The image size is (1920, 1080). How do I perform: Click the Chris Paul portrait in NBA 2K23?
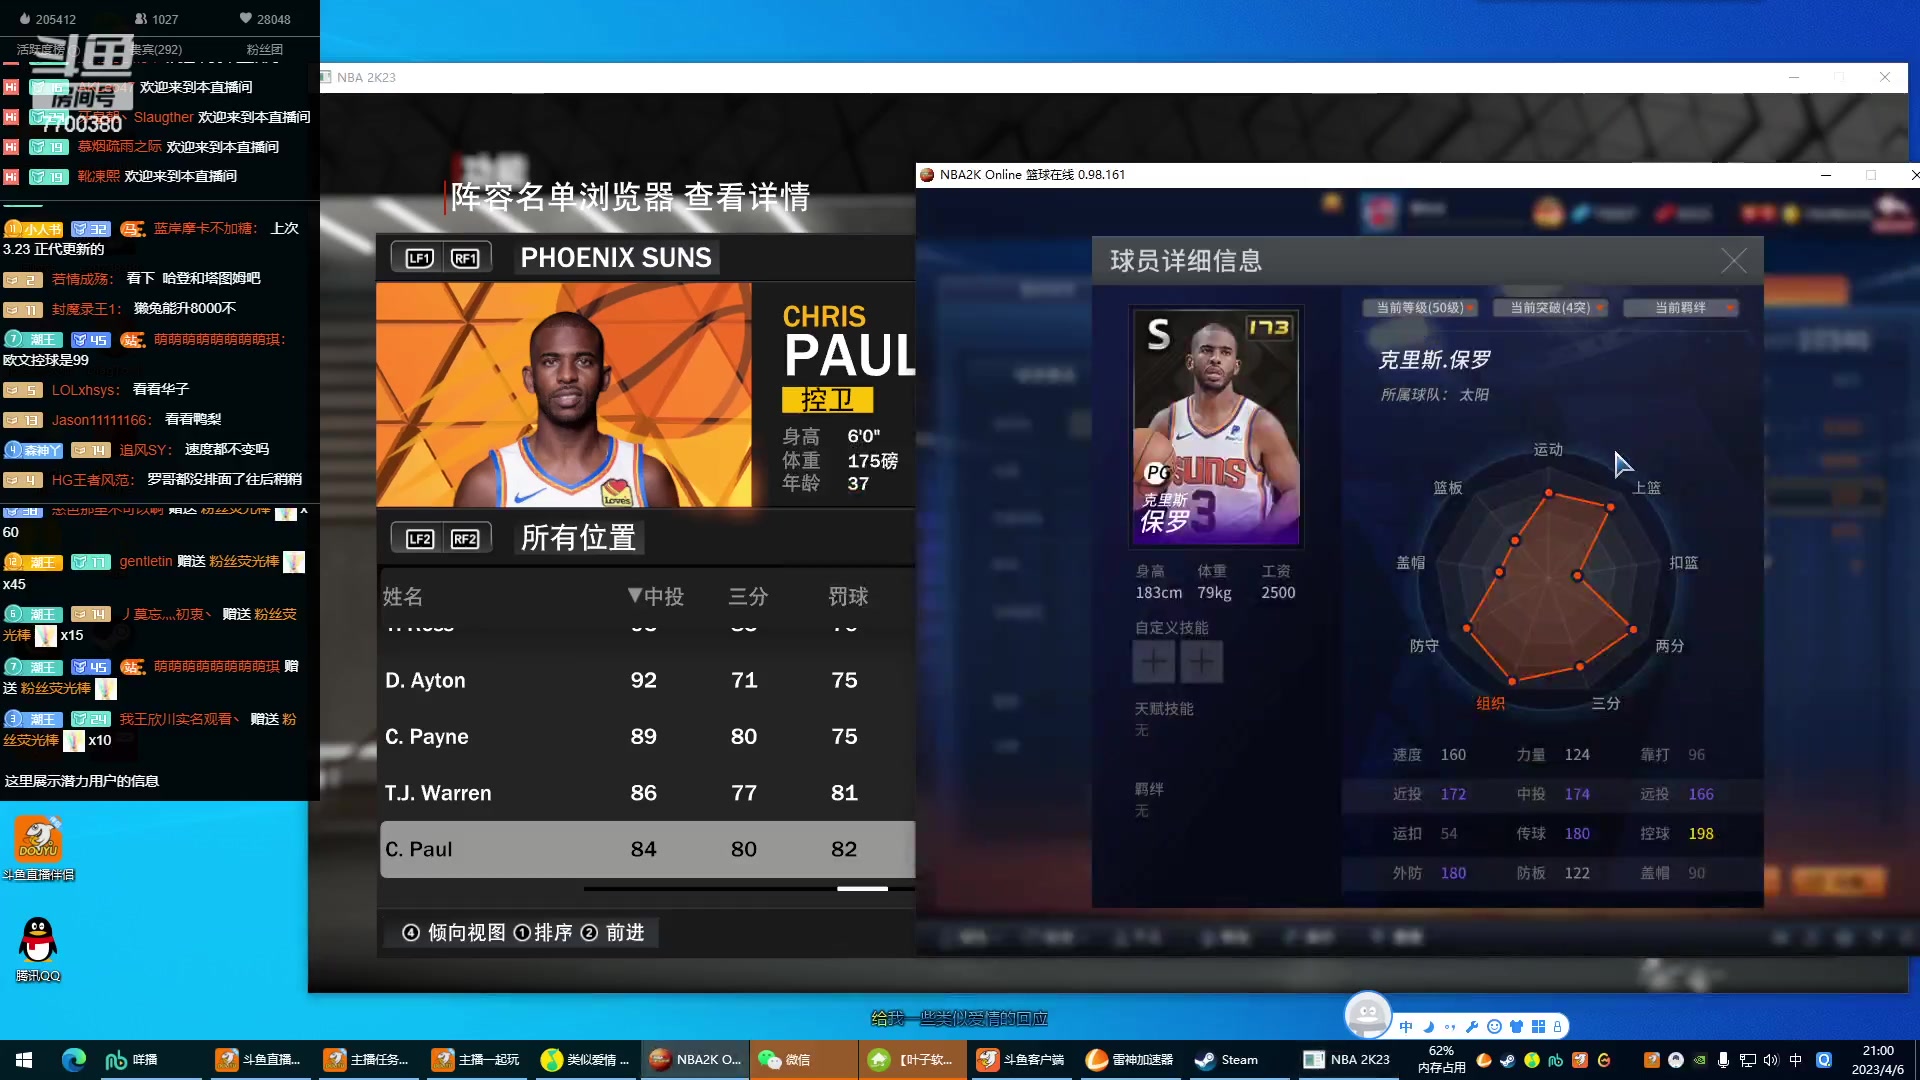[x=563, y=394]
